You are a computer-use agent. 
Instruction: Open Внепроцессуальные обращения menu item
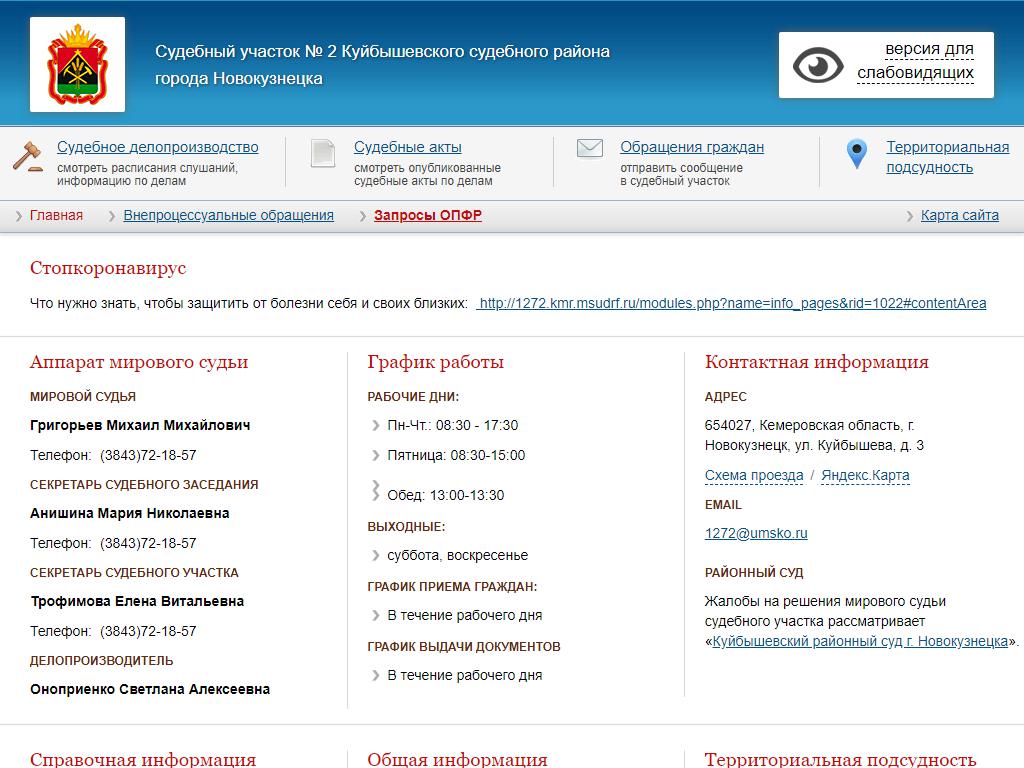(x=228, y=215)
